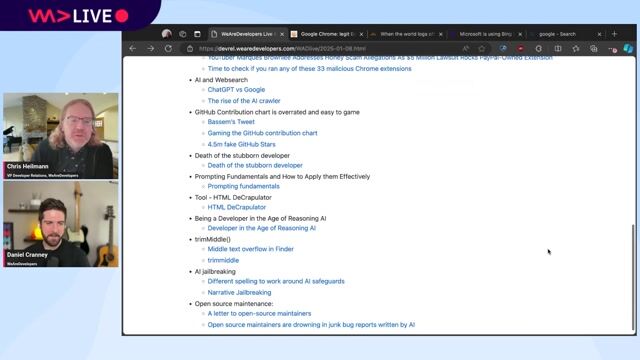Open the junk bug reports written by AI link

pyautogui.click(x=311, y=325)
